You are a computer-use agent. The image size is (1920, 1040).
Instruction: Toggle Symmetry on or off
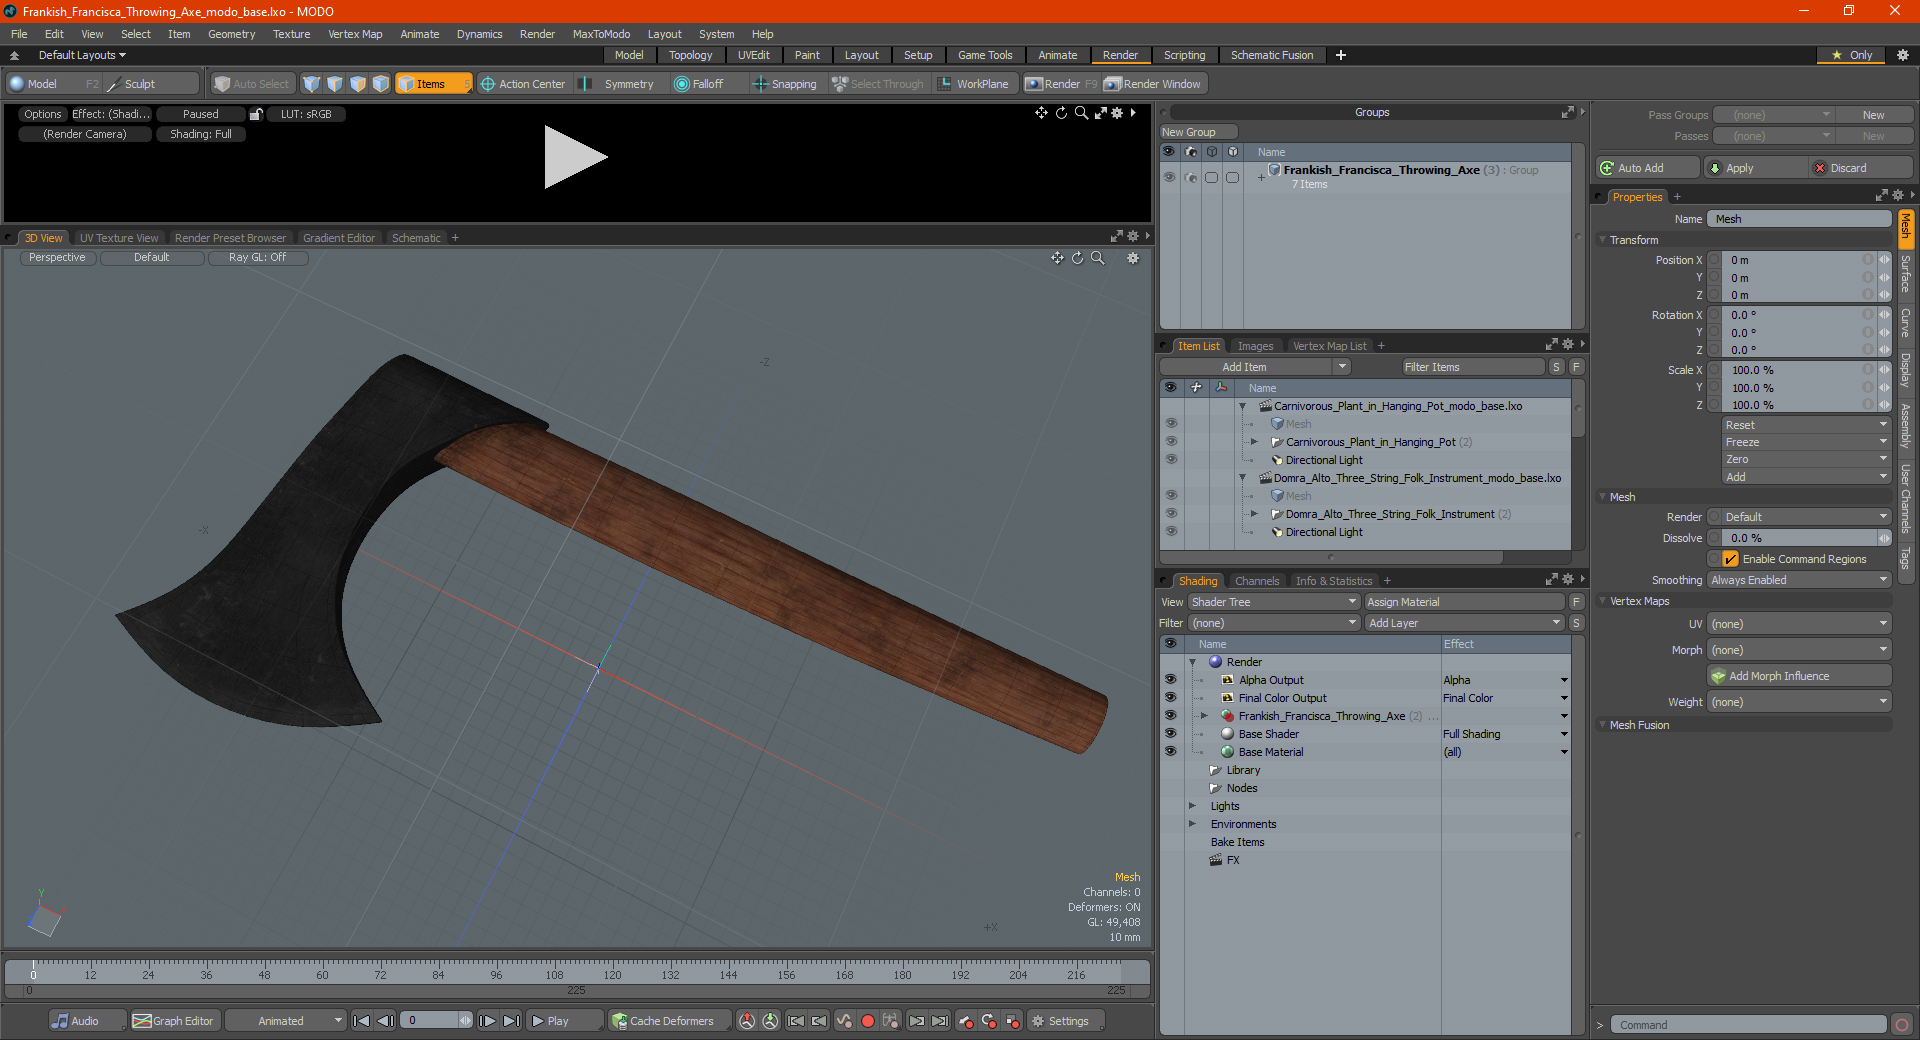coord(619,84)
